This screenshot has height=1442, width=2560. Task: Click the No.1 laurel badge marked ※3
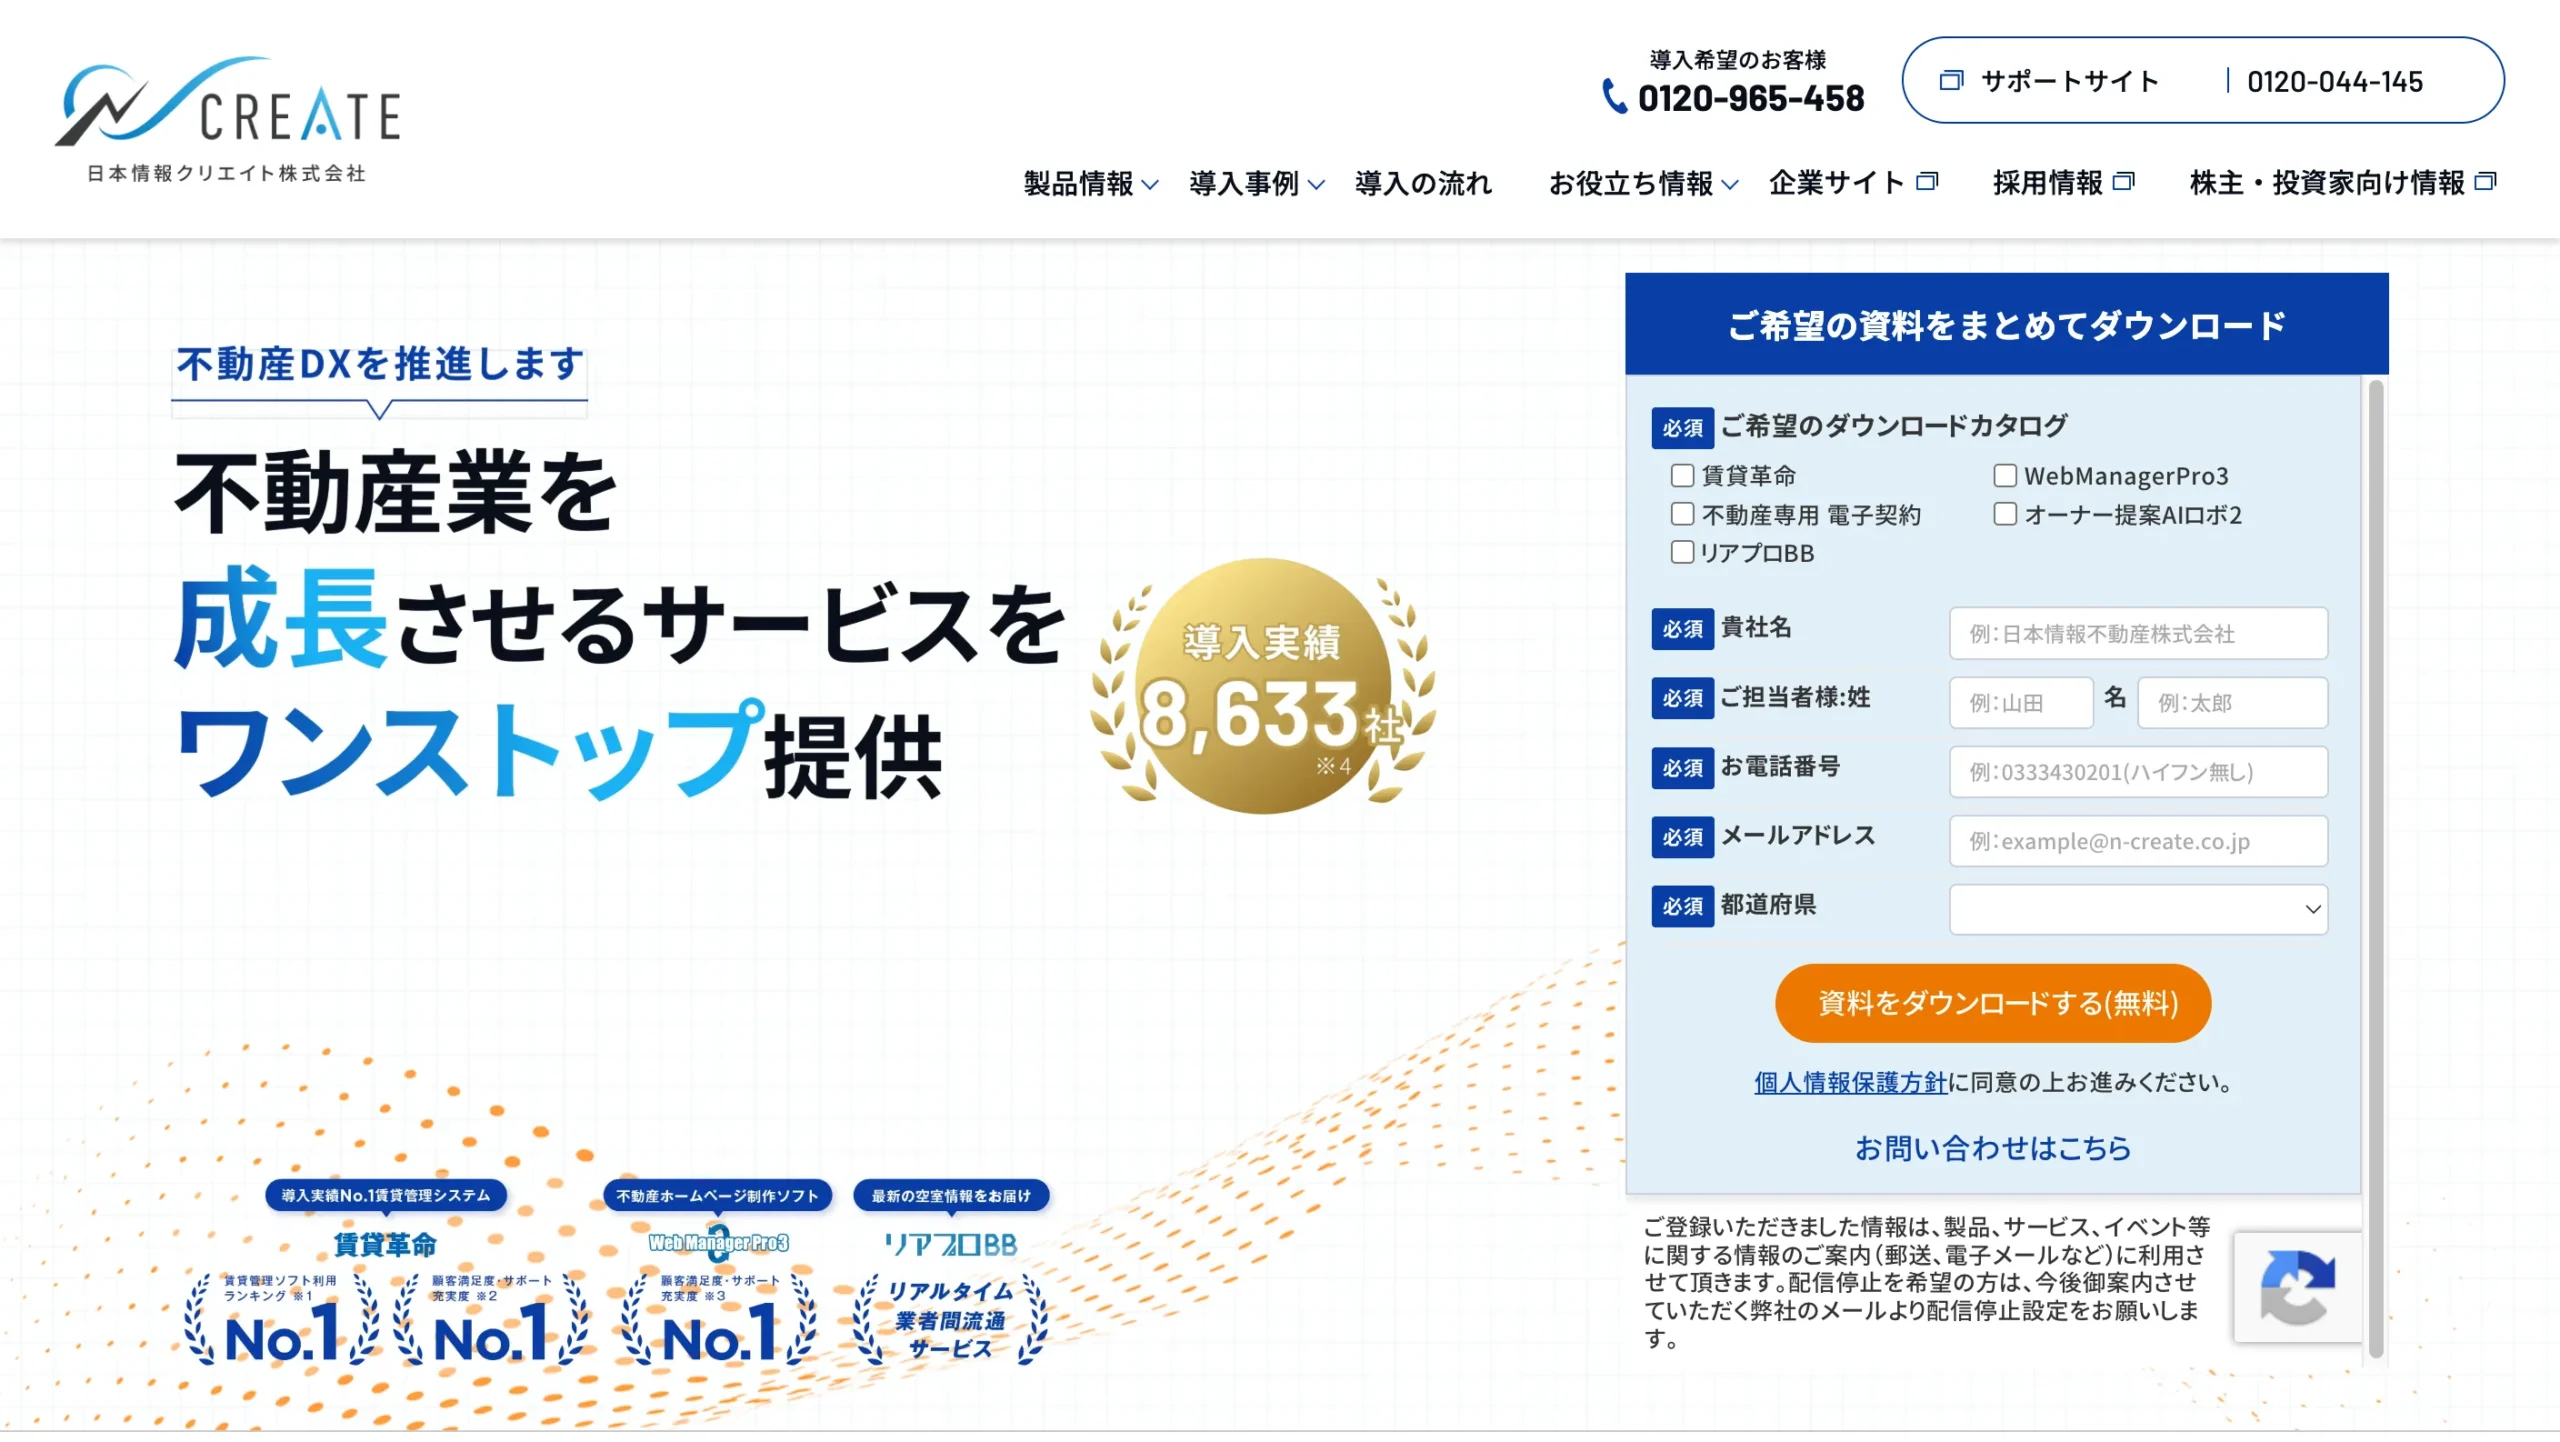point(719,1320)
